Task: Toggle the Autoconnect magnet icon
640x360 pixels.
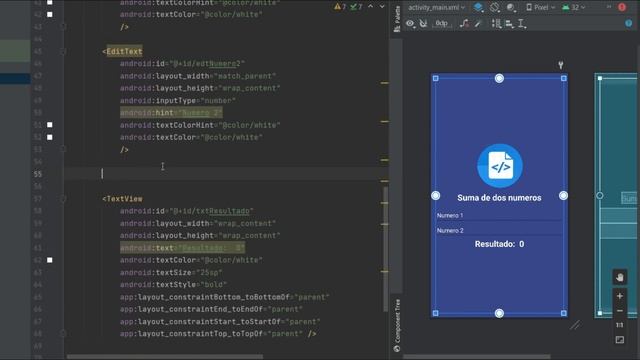Action: (x=423, y=23)
